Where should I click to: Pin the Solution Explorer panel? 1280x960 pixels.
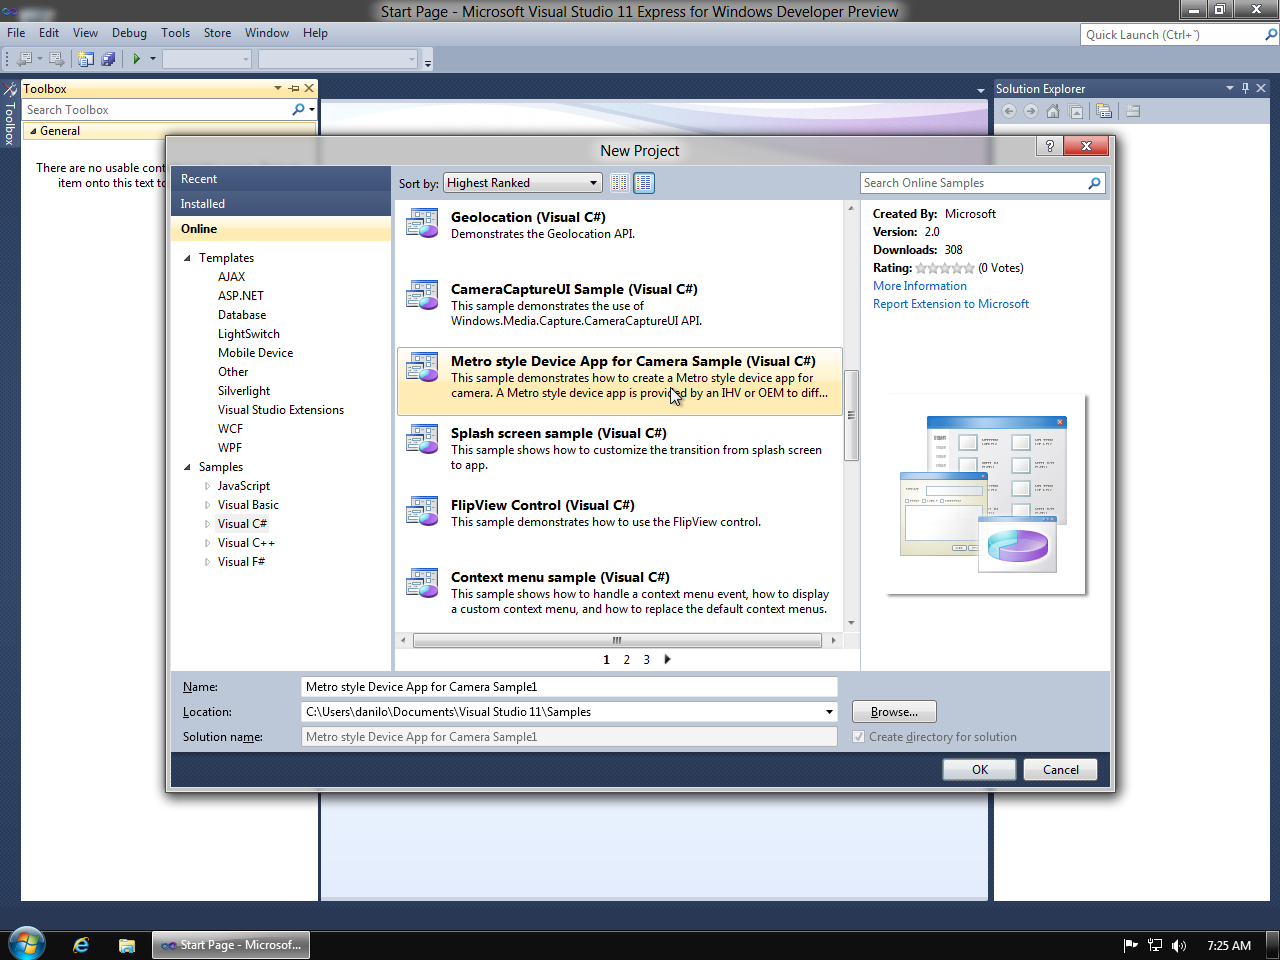tap(1245, 88)
